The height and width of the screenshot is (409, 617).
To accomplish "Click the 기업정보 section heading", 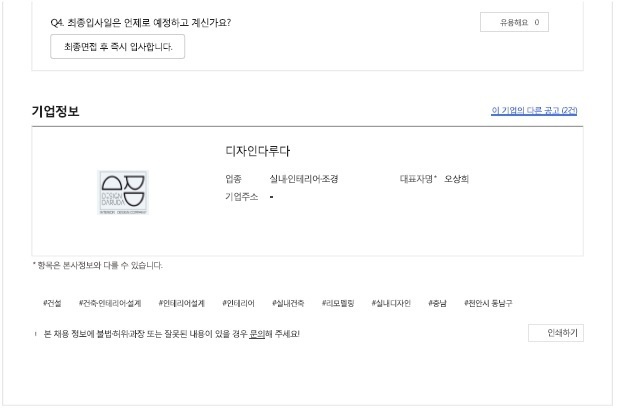I will 55,111.
